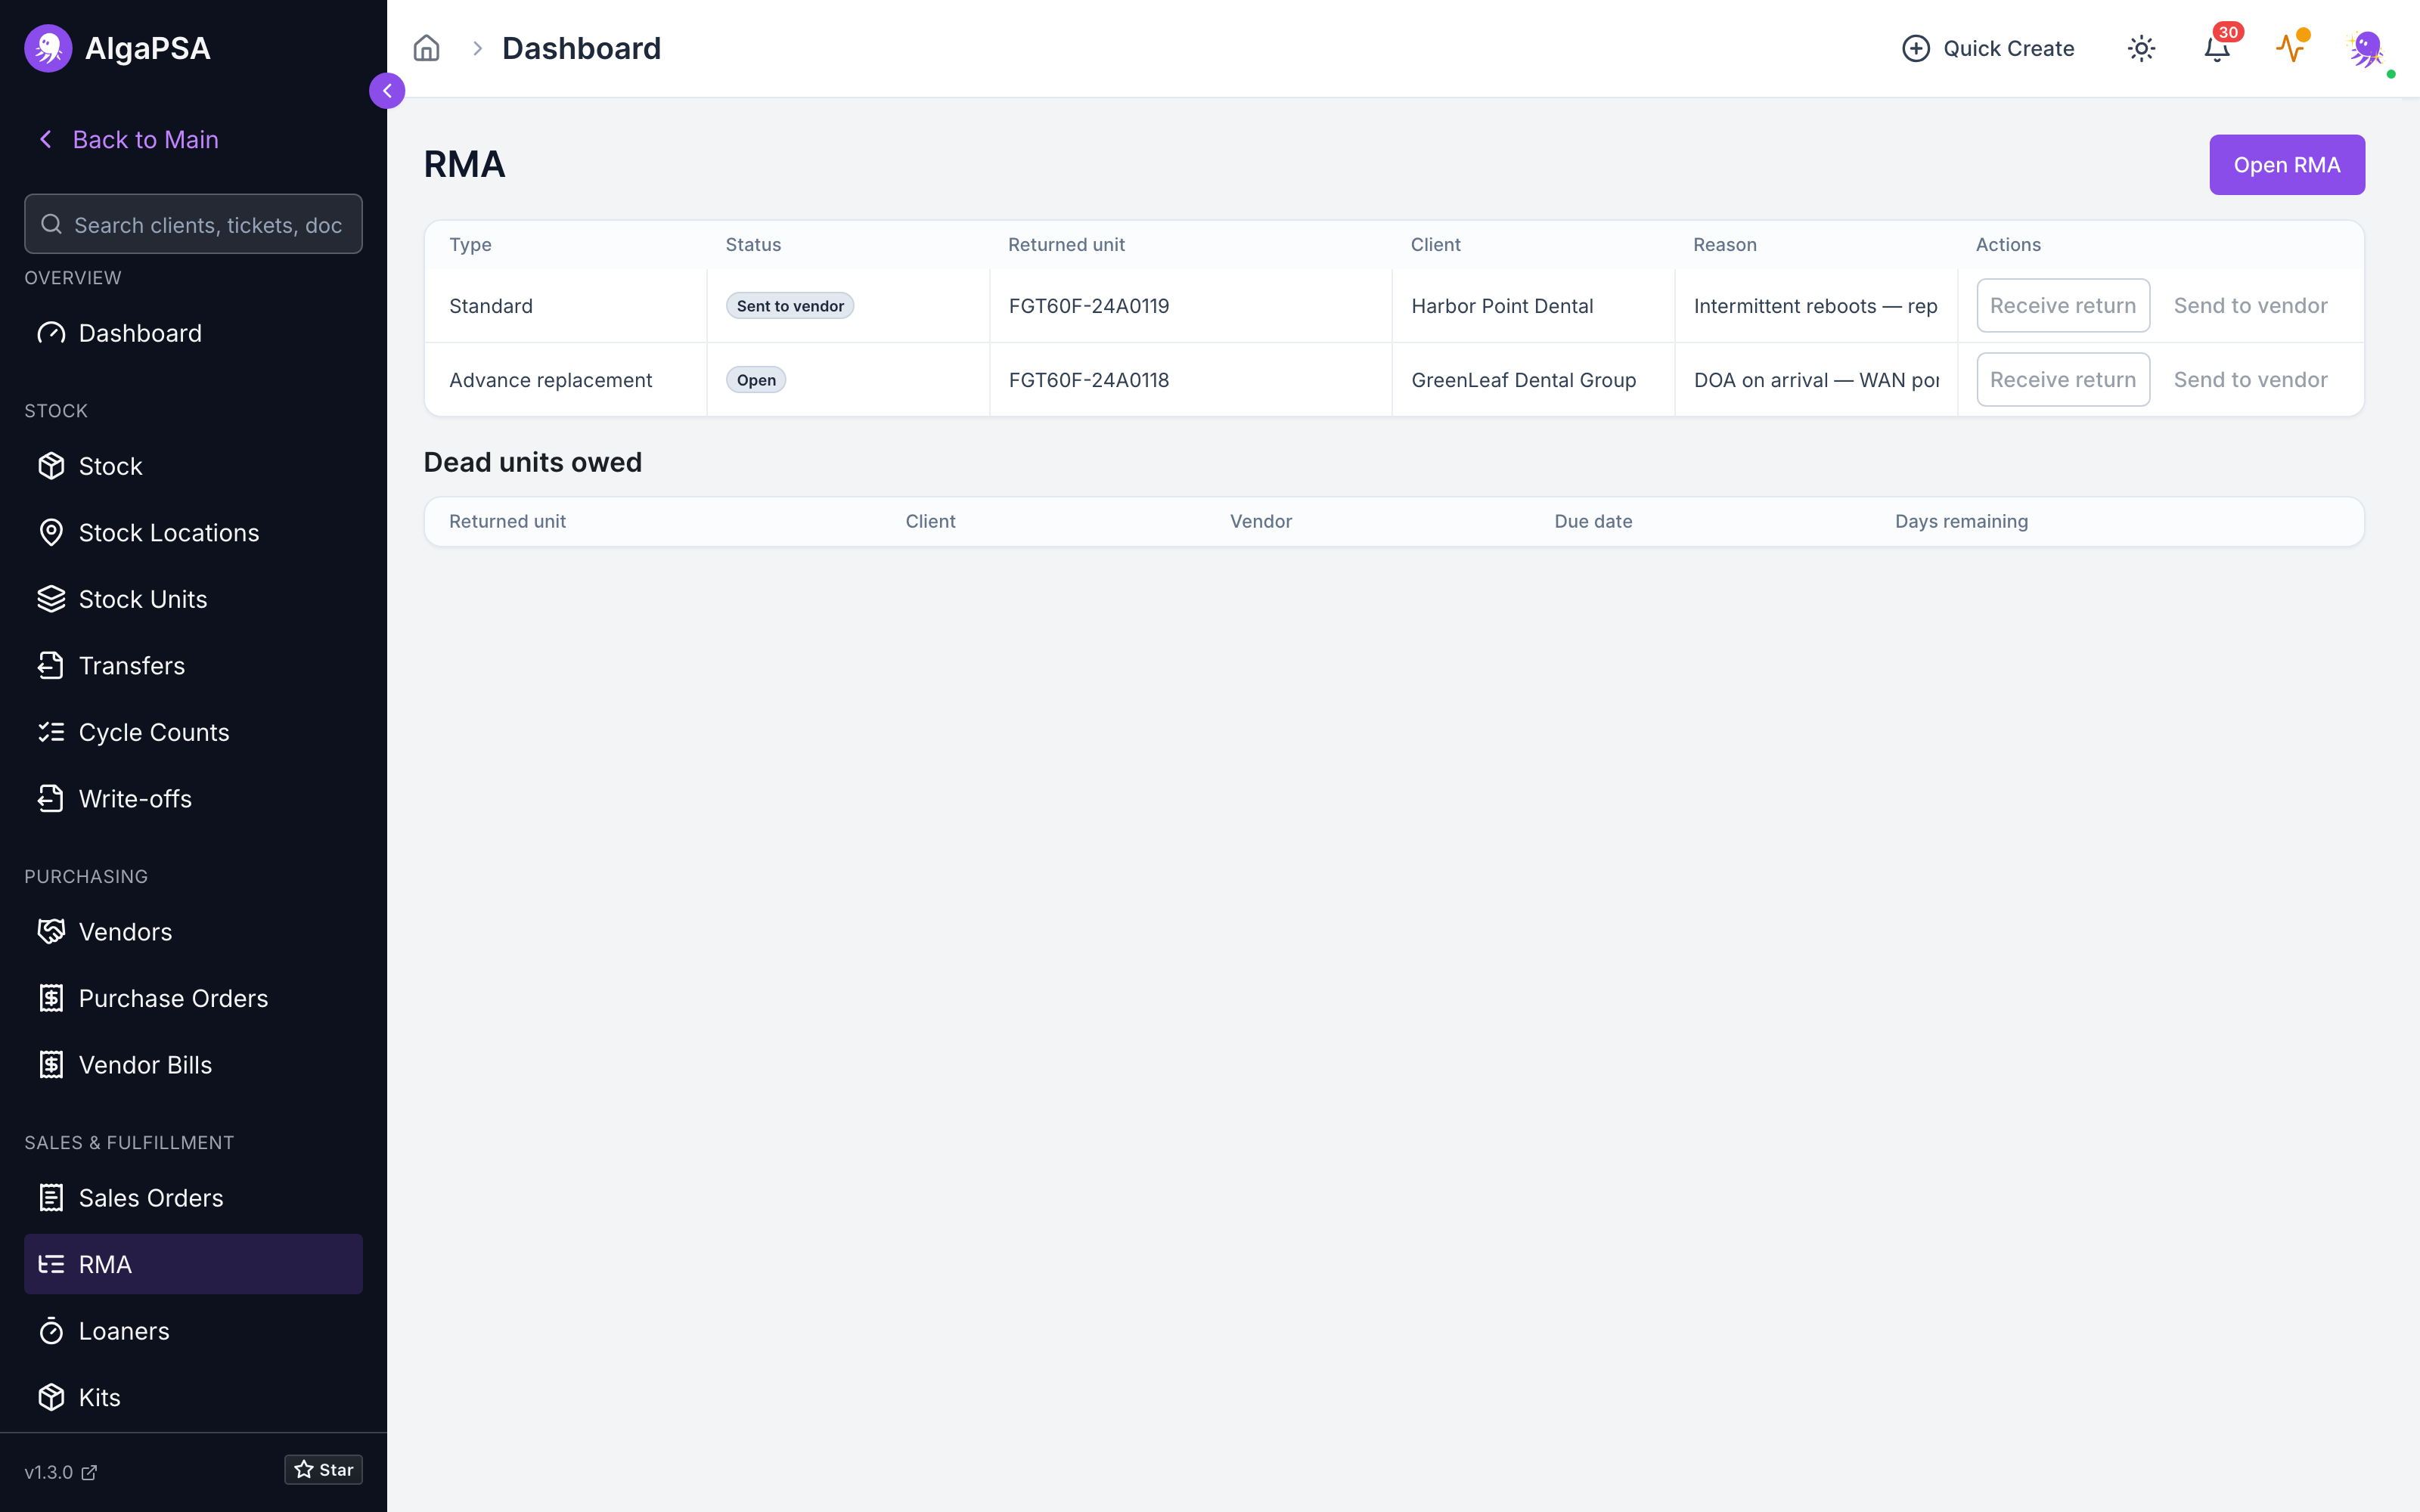Click the Kits box icon
This screenshot has height=1512, width=2420.
click(51, 1397)
